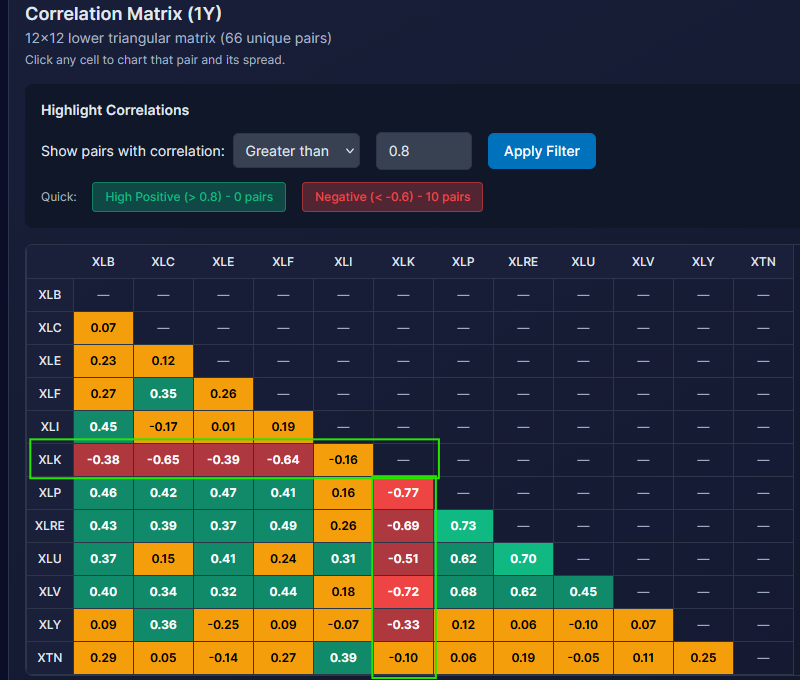Screen dimensions: 800x680
Task: Open the XTN–XLU cell showing -0.05
Action: [x=583, y=658]
